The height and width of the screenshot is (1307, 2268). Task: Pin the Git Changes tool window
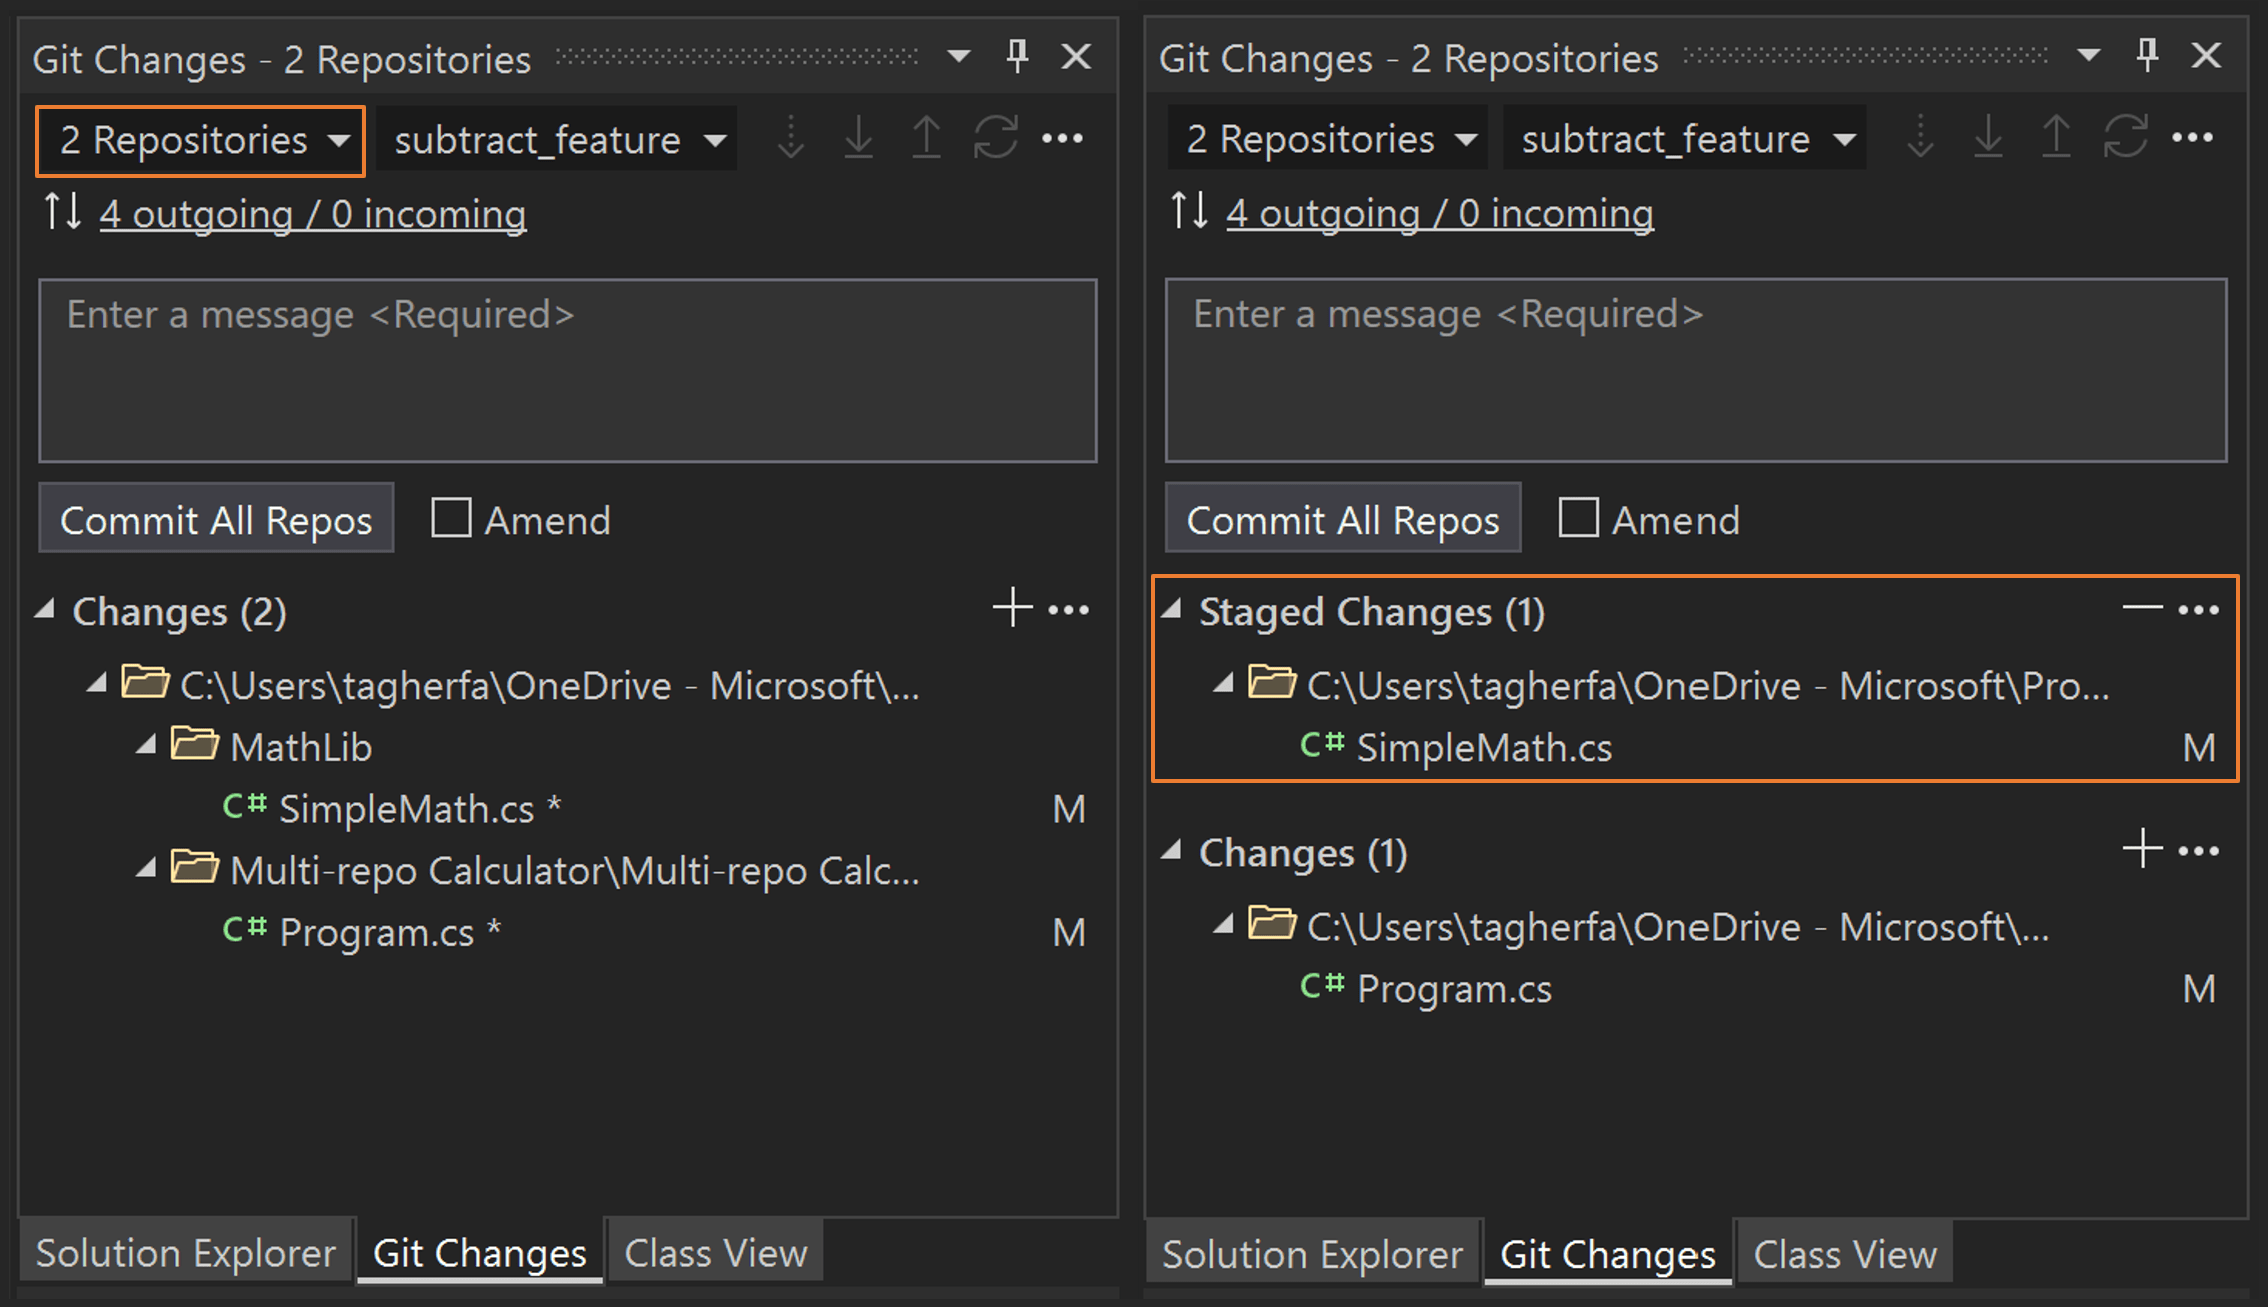[1016, 57]
